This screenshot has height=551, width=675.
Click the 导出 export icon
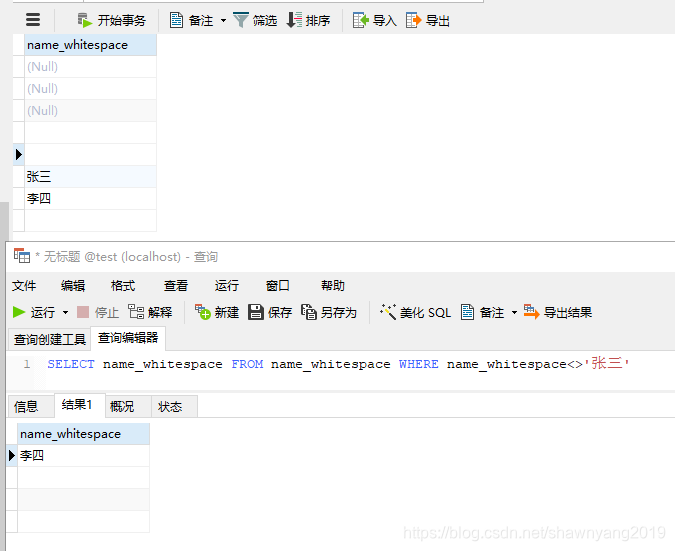coord(413,20)
